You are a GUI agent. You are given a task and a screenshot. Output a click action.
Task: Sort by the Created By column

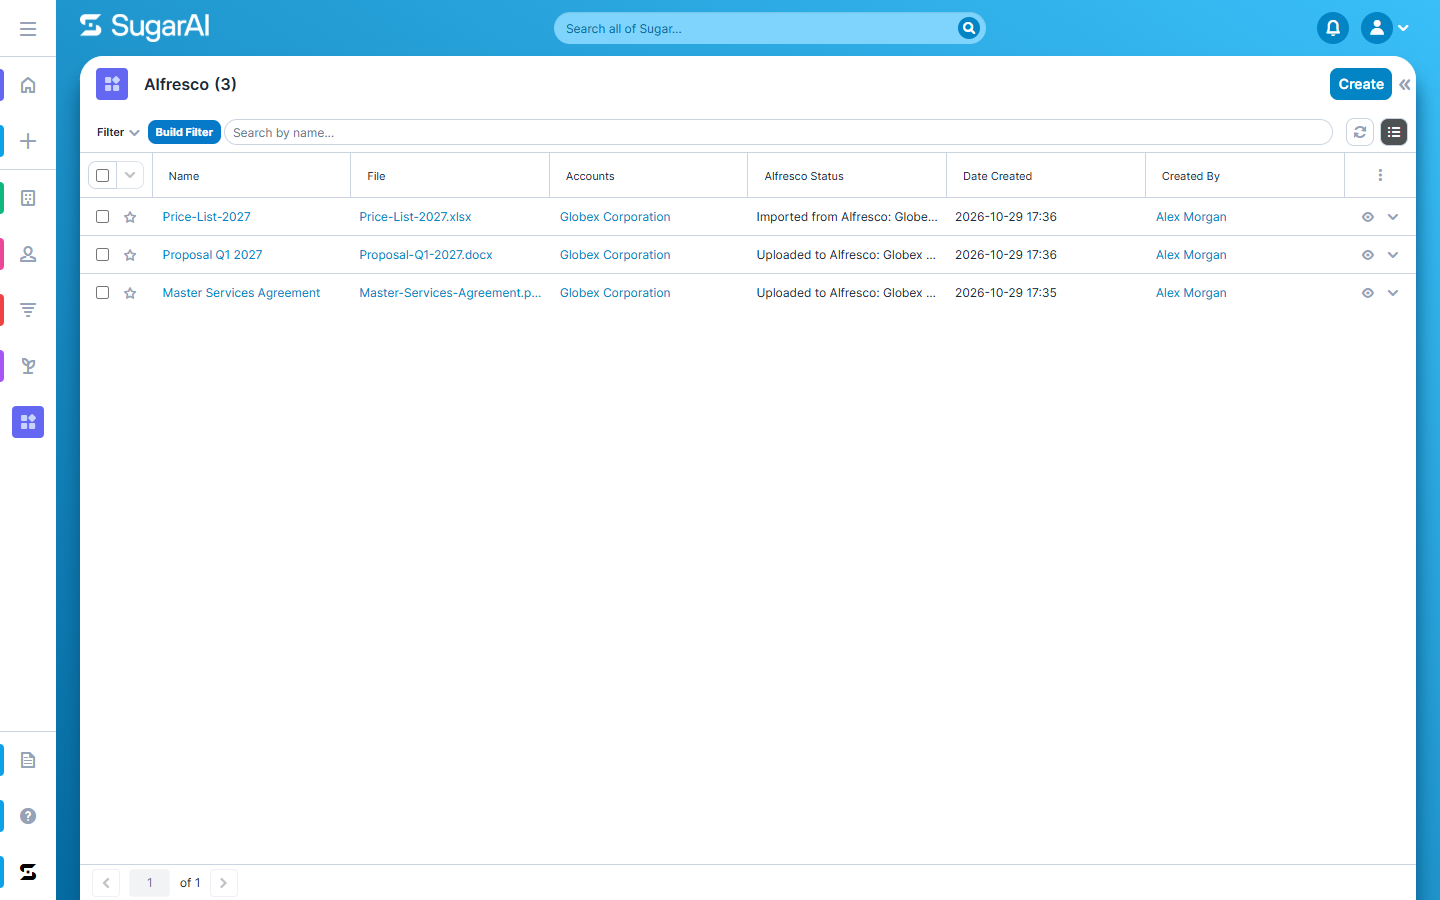click(1190, 176)
